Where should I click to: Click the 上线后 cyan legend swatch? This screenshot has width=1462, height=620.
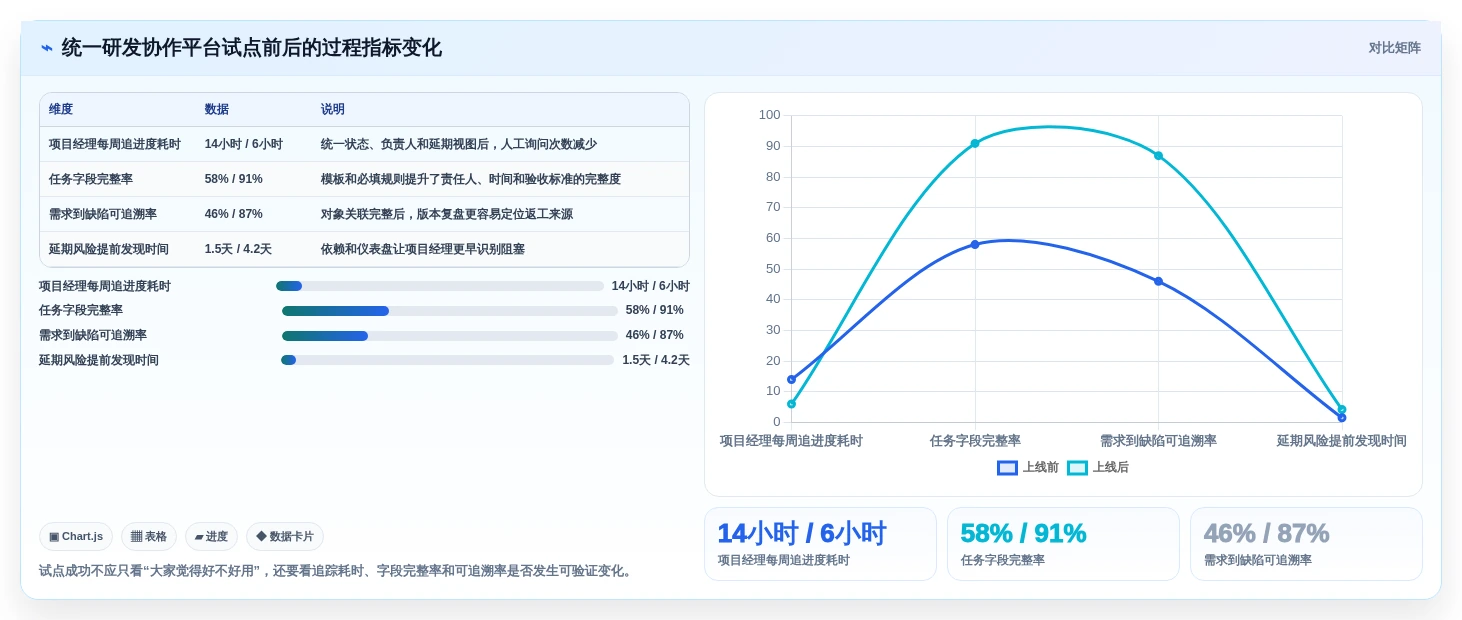[x=1077, y=468]
